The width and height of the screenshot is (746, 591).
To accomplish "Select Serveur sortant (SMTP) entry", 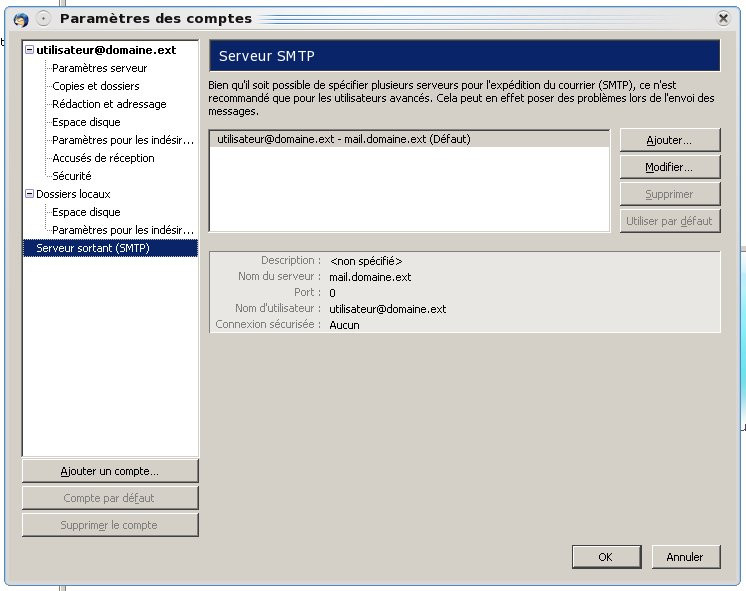I will (92, 248).
